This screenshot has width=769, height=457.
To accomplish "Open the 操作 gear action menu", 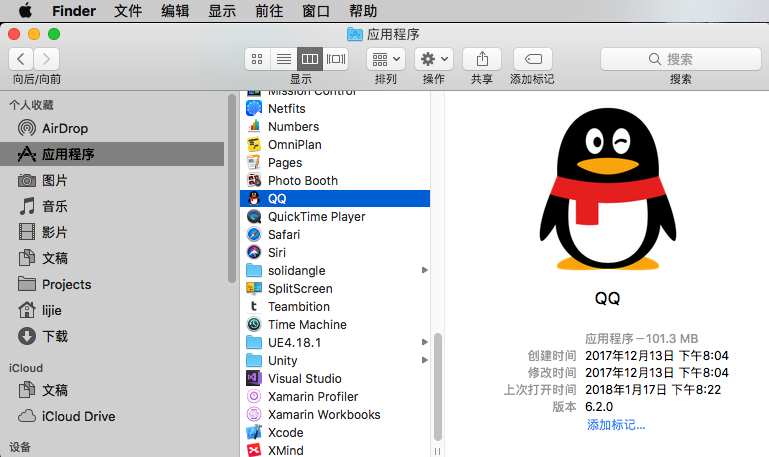I will pyautogui.click(x=434, y=59).
